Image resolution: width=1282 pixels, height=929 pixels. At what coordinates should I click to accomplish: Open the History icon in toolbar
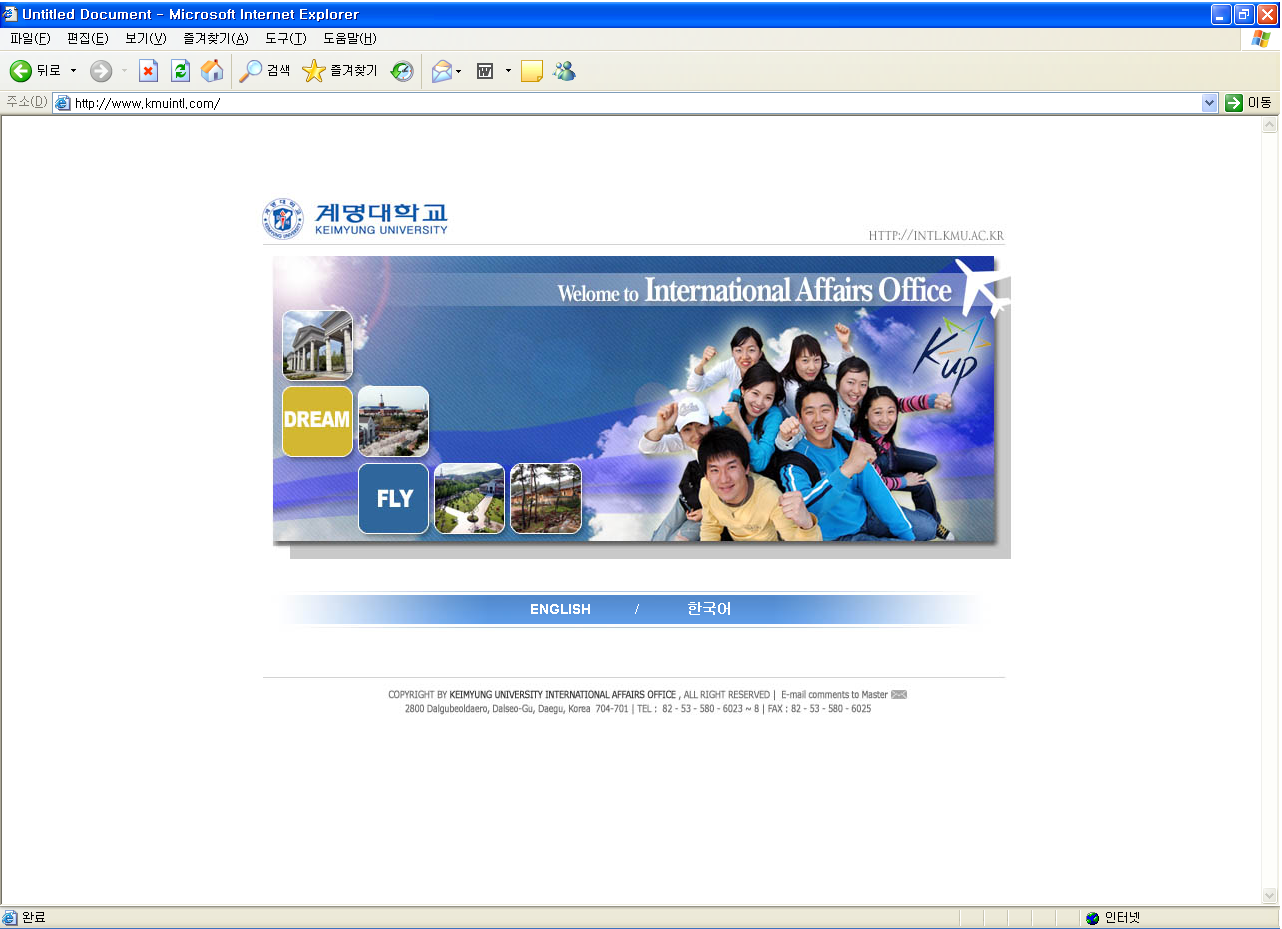402,71
